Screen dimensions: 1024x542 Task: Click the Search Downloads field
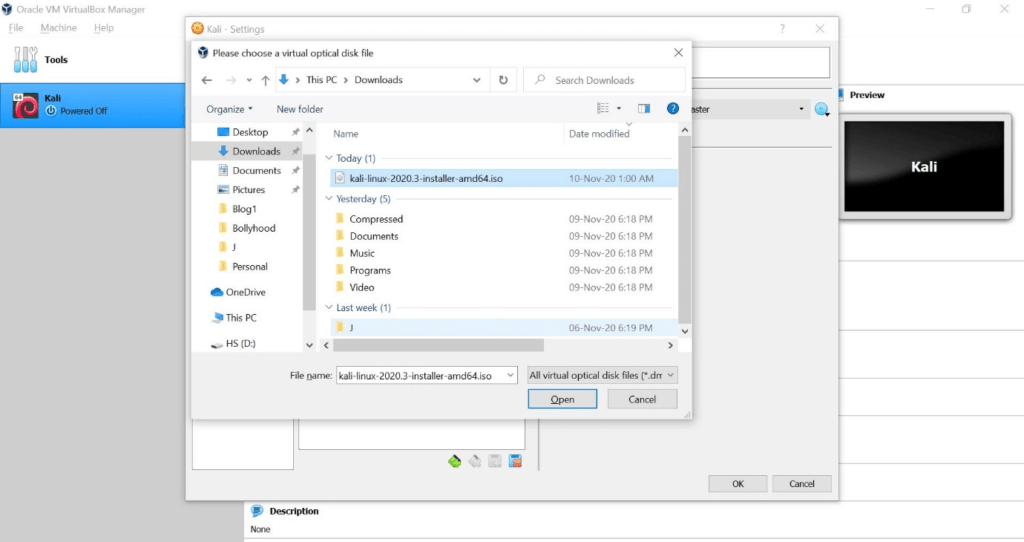[605, 80]
